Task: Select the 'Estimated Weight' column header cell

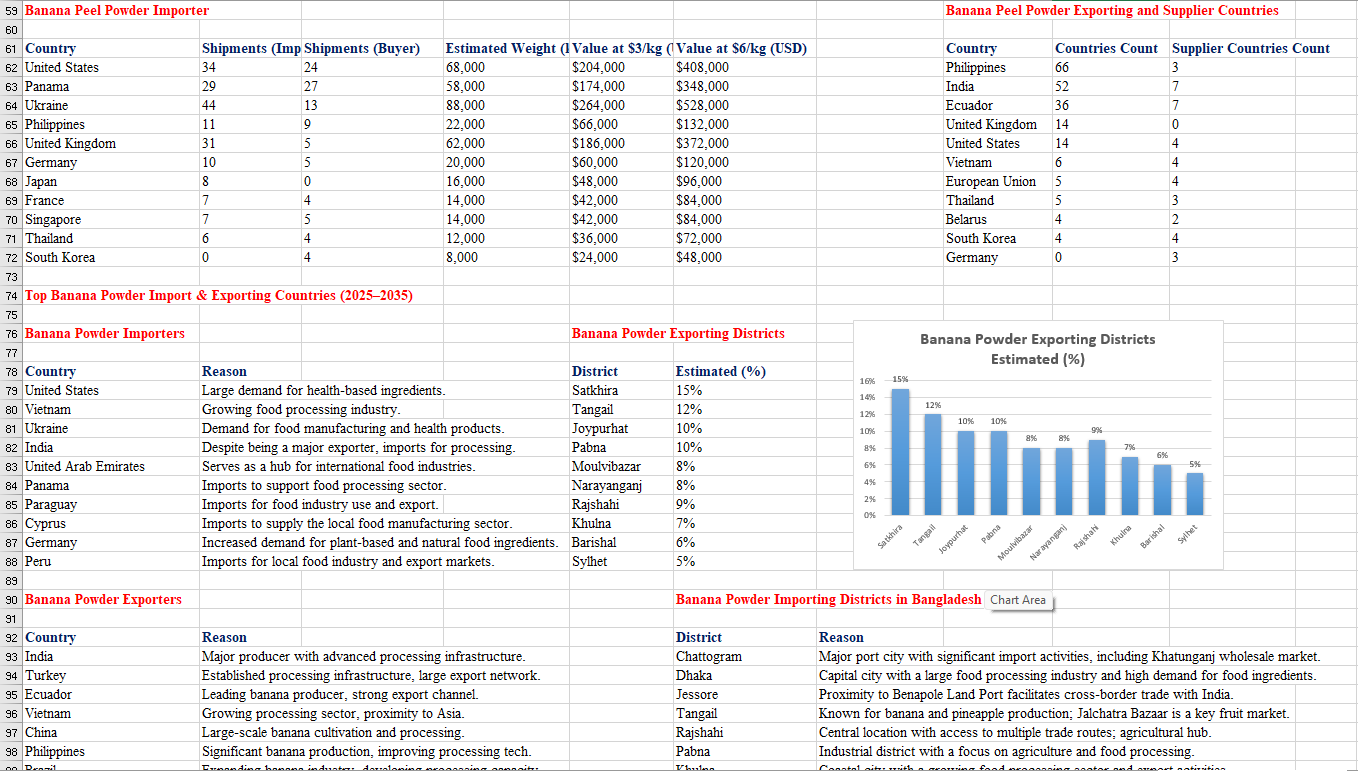Action: click(506, 48)
